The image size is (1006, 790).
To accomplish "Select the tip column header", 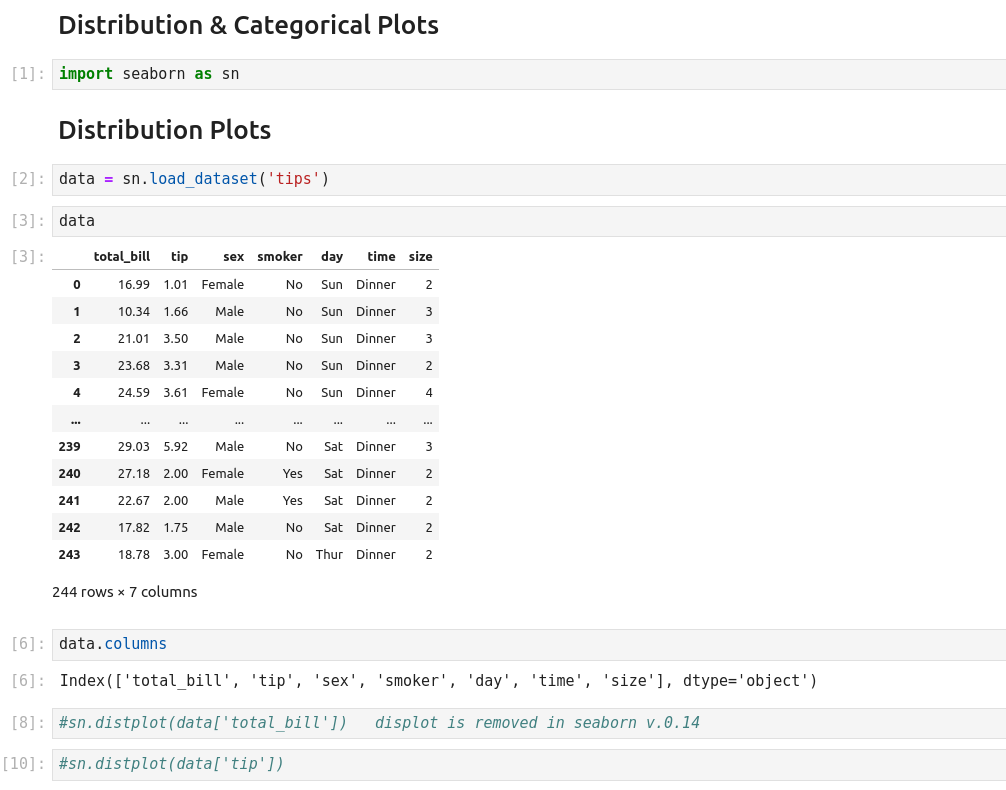I will pos(179,257).
